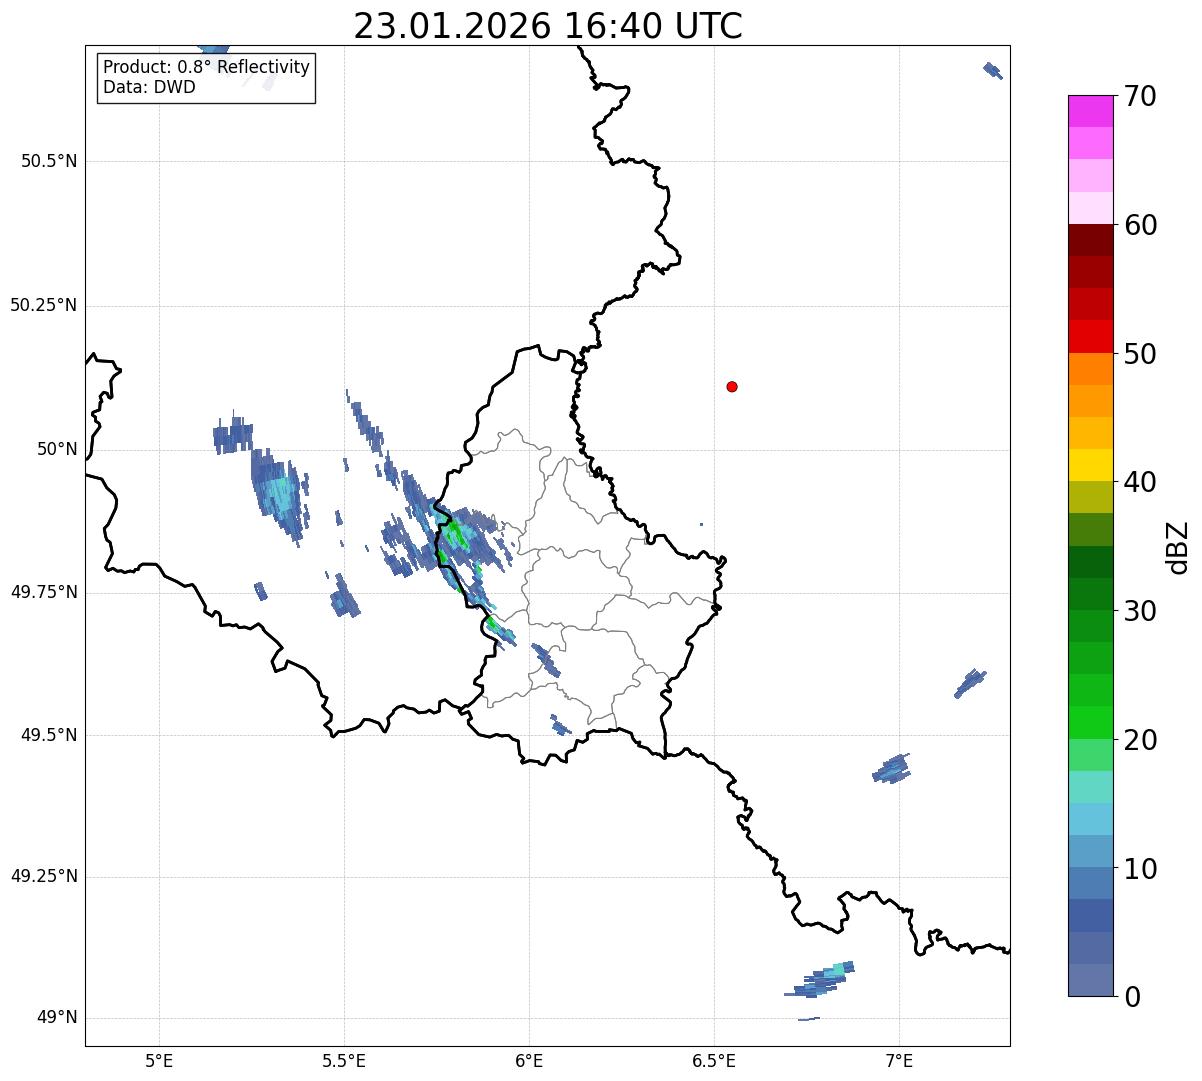Click the 50.25°N latitude label
The height and width of the screenshot is (1081, 1202).
coord(44,306)
